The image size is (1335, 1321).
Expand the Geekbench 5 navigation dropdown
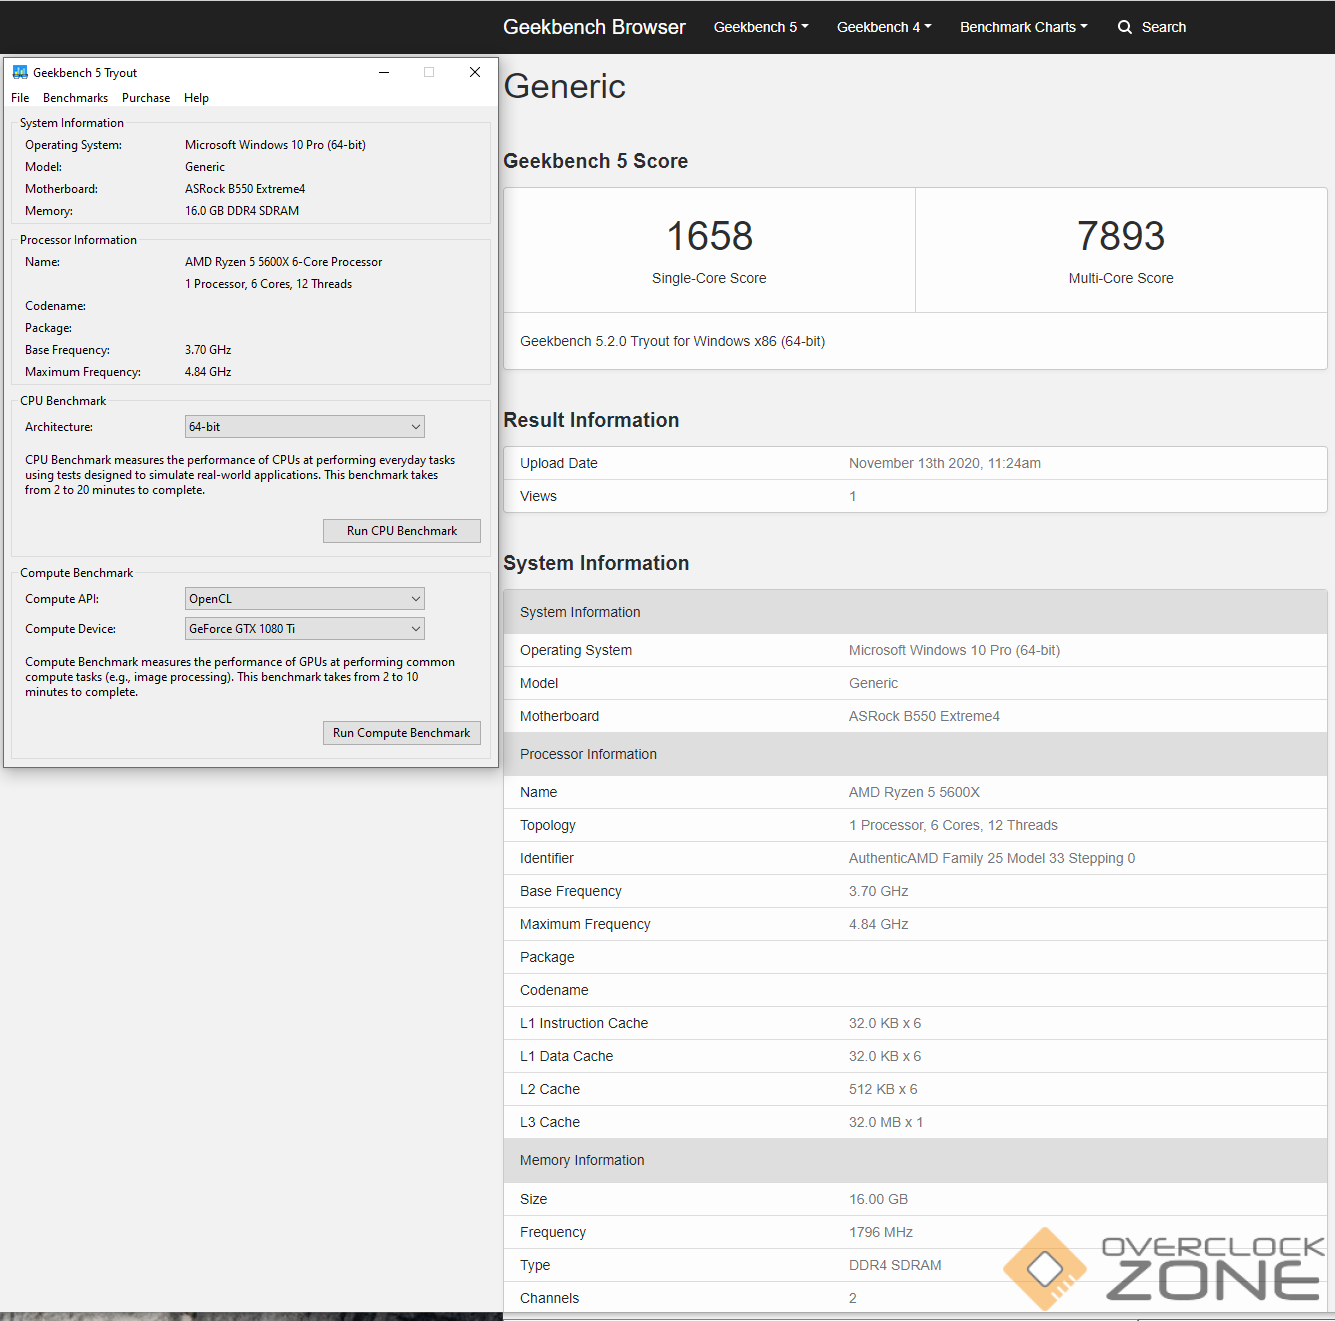coord(761,27)
